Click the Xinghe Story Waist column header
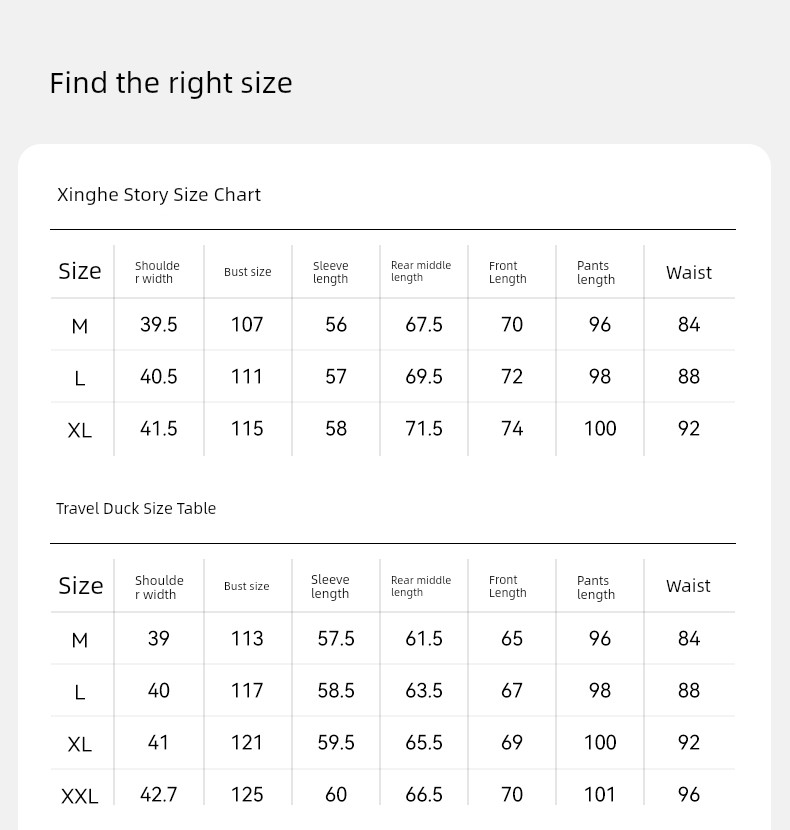790x830 pixels. click(689, 273)
